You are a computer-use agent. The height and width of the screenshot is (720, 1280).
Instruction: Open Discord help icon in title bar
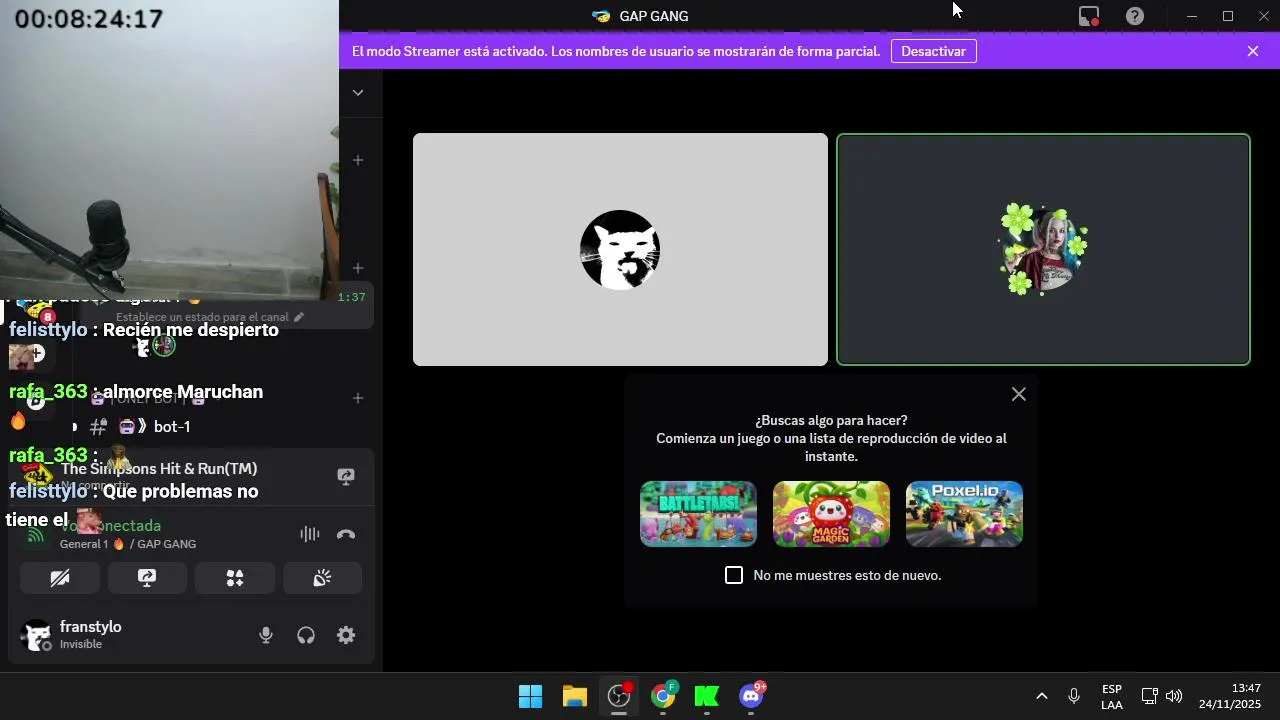click(x=1134, y=16)
